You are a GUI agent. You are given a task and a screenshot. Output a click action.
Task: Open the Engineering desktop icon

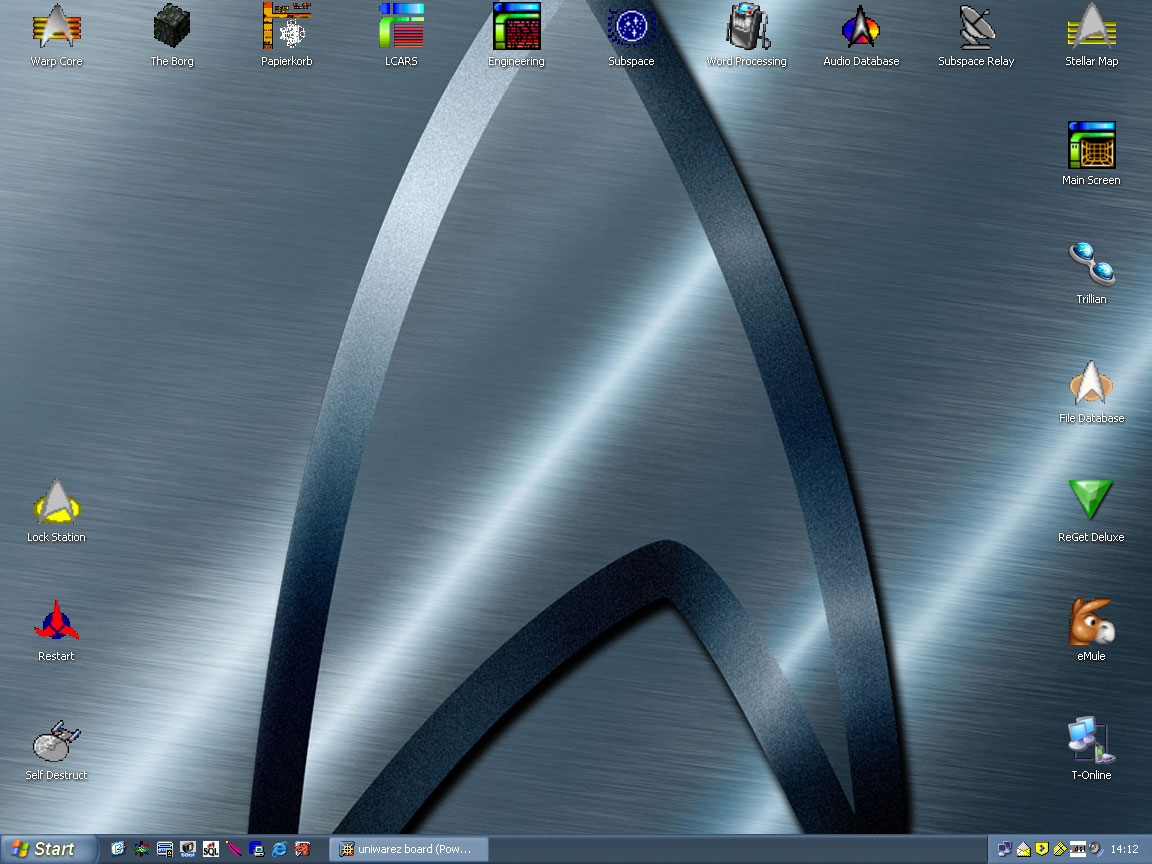[x=516, y=27]
